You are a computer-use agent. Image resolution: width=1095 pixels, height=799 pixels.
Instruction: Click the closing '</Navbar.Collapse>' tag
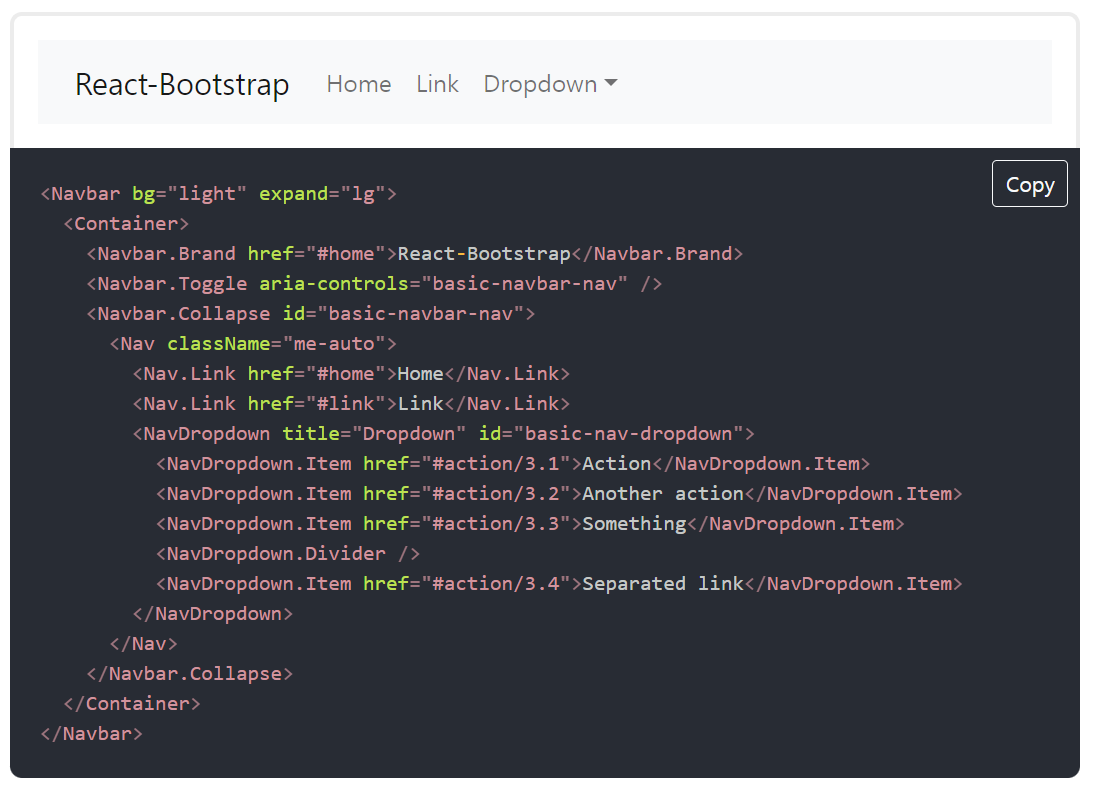point(190,674)
